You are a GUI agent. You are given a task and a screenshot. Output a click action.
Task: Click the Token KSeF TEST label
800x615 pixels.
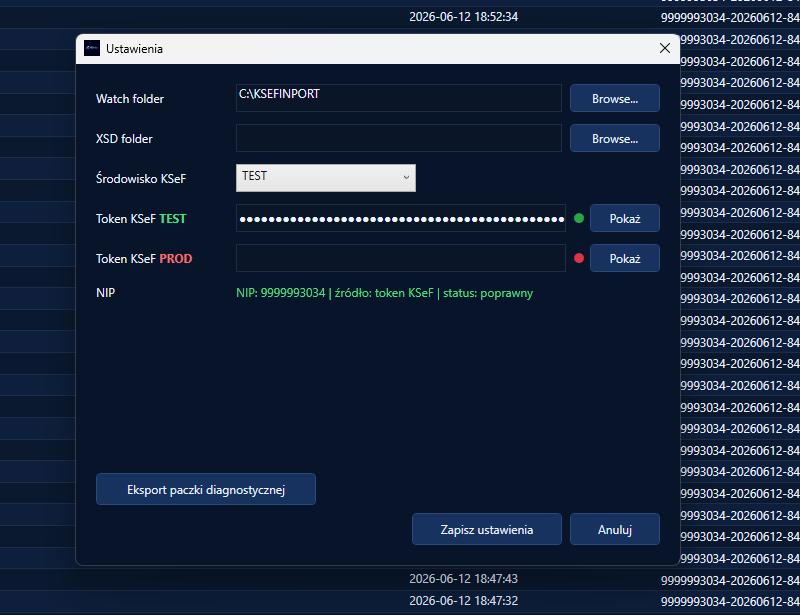click(141, 218)
